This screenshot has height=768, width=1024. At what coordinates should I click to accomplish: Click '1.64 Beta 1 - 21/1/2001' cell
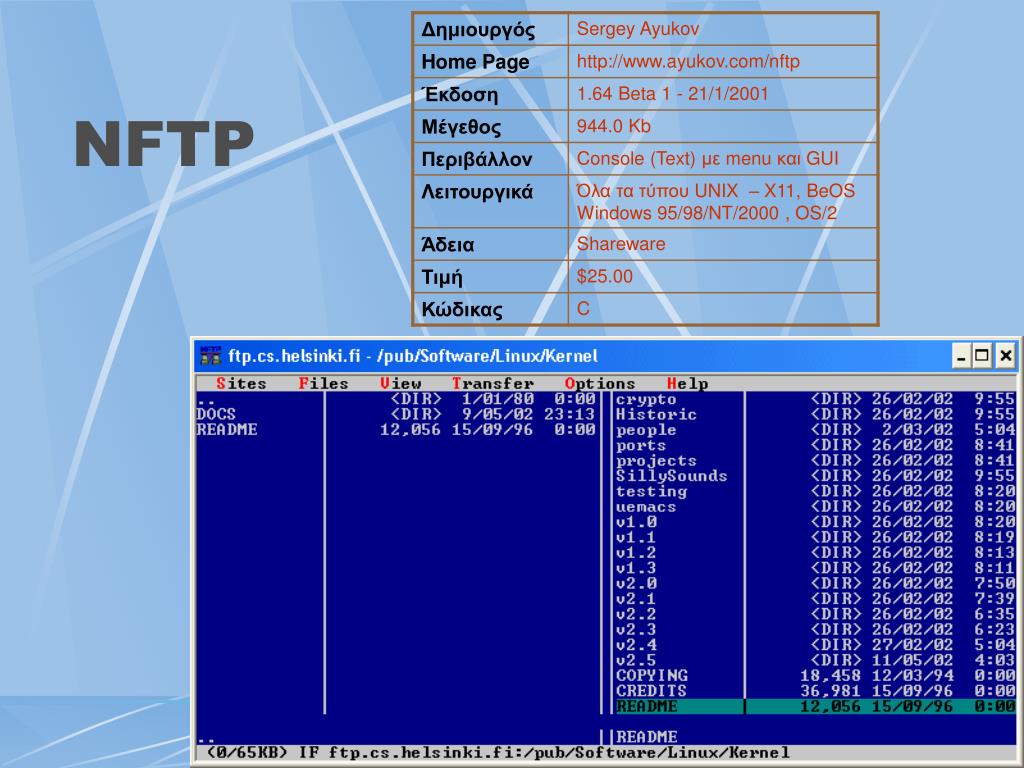pyautogui.click(x=723, y=94)
